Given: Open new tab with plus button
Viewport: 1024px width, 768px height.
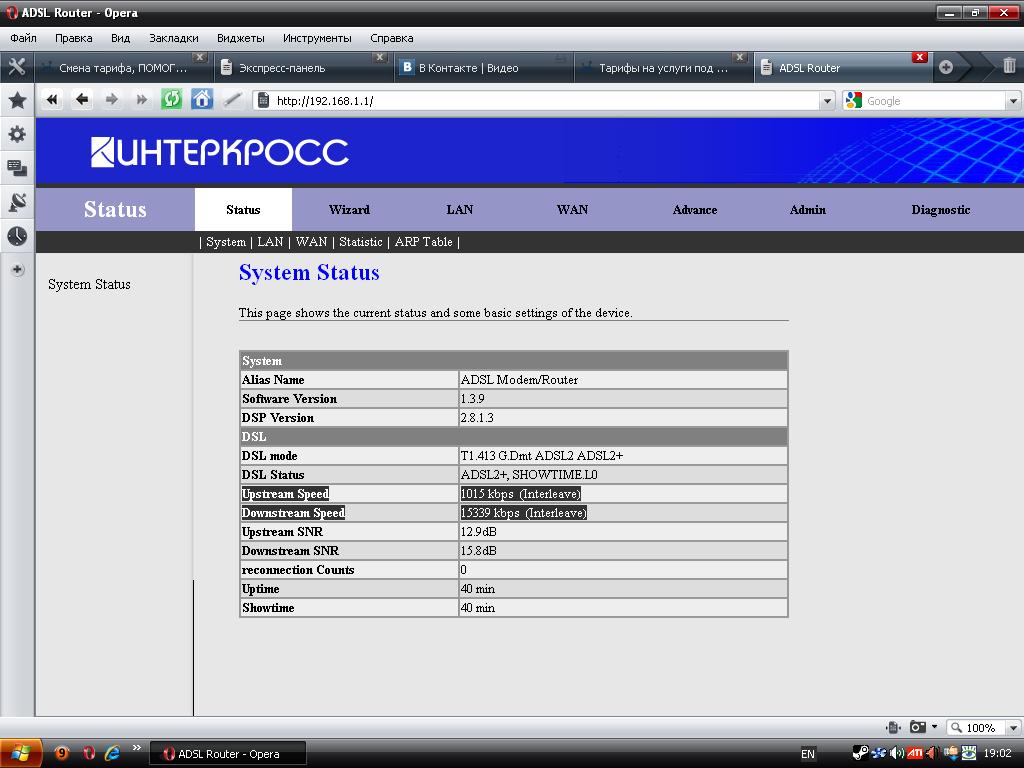Looking at the screenshot, I should pos(946,67).
